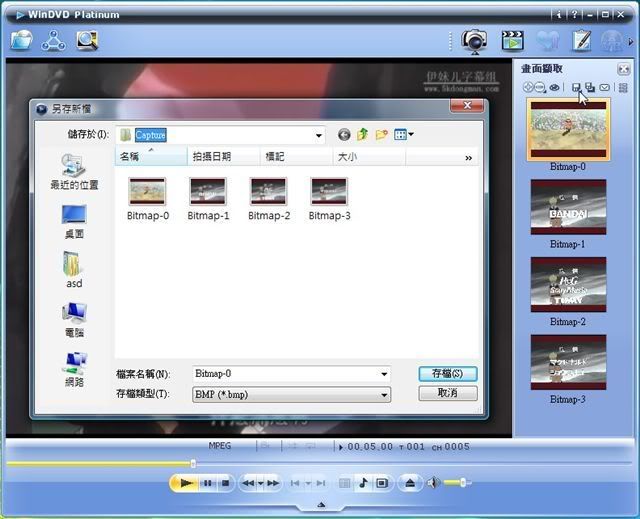Image resolution: width=640 pixels, height=519 pixels.
Task: Click the save floppy disk icon
Action: pos(576,87)
